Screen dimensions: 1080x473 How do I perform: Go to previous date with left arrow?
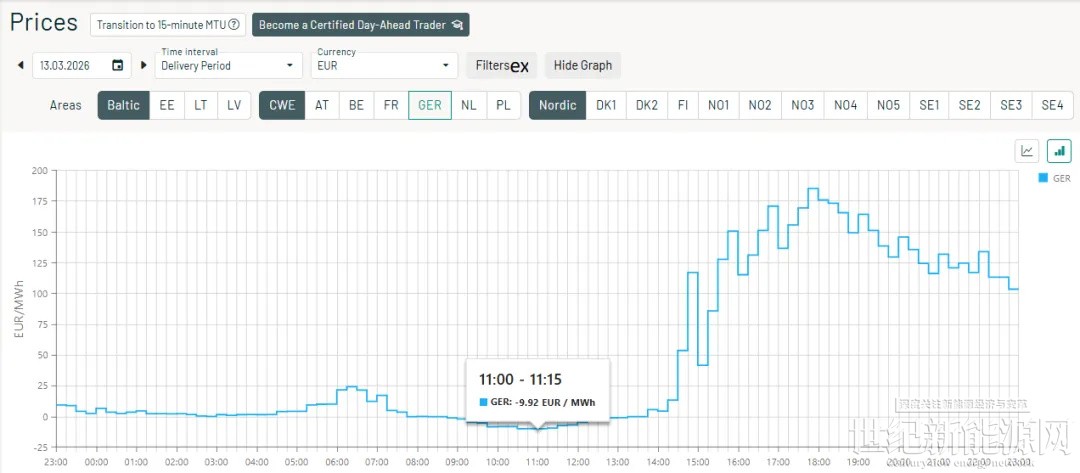20,66
